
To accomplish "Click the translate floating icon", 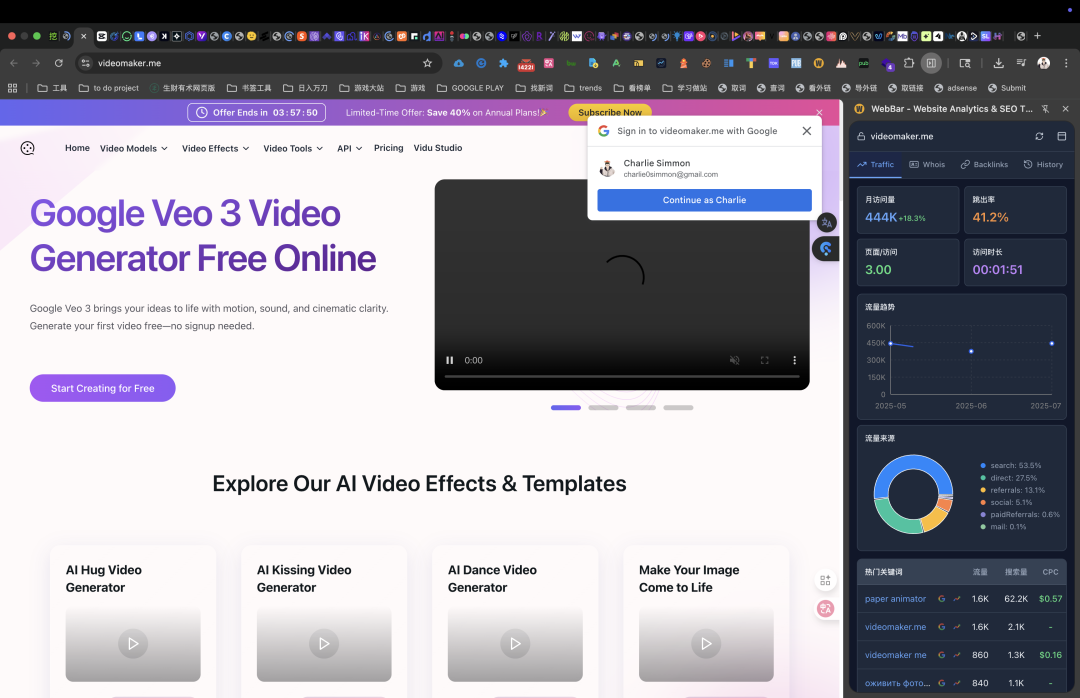I will tap(827, 223).
